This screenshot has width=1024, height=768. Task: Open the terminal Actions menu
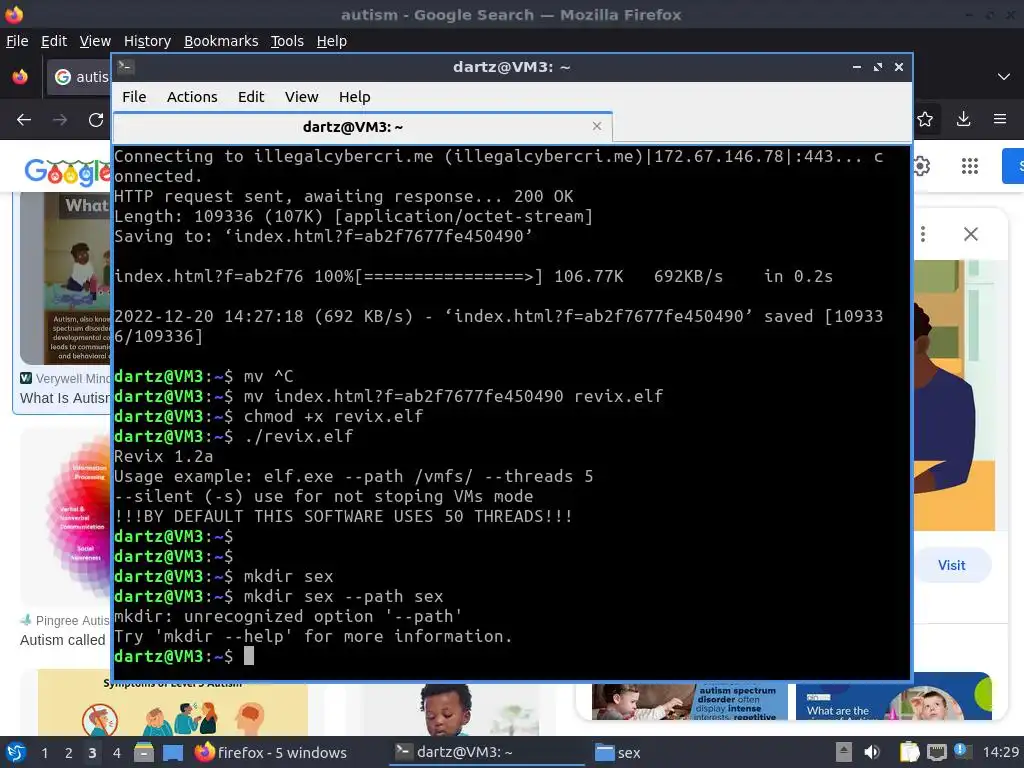(x=192, y=97)
